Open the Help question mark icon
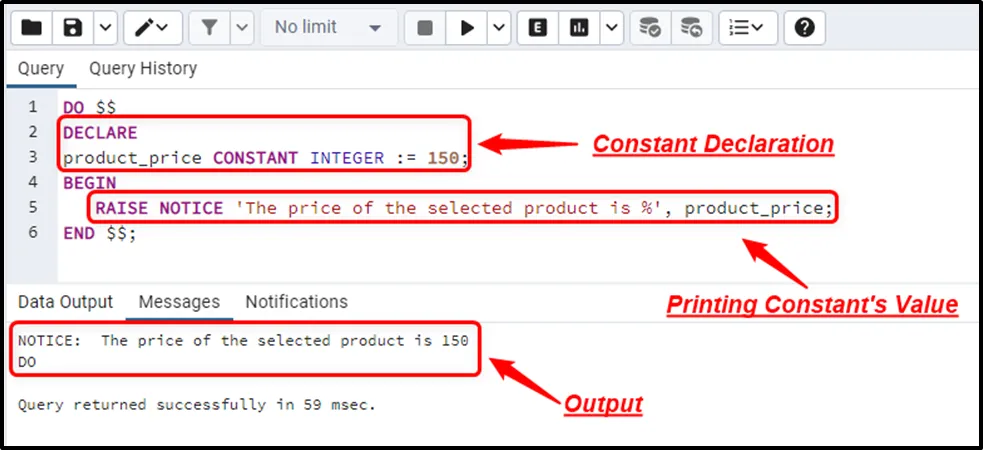Screen dimensions: 983x450 (x=804, y=28)
